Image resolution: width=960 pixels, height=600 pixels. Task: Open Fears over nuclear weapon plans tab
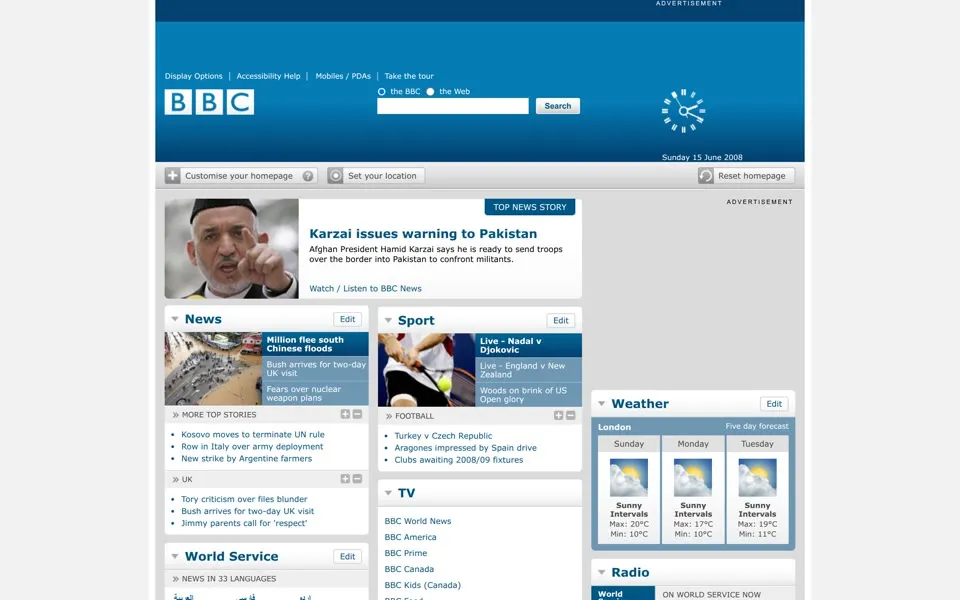pyautogui.click(x=315, y=393)
